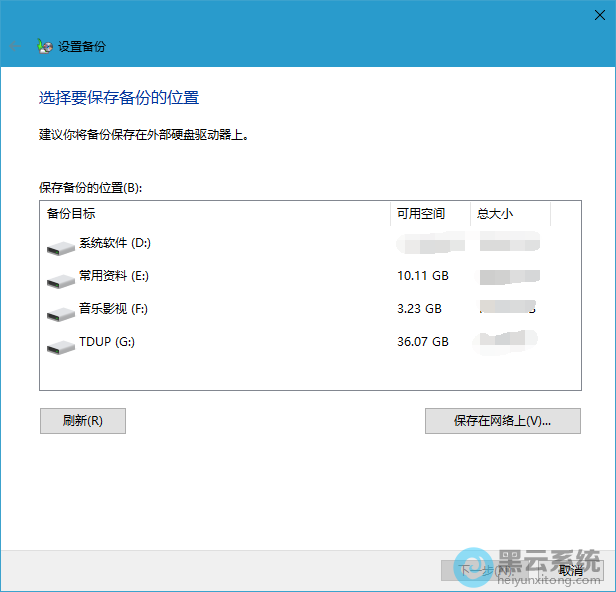
Task: Click the 设置备份 wizard icon
Action: [44, 46]
